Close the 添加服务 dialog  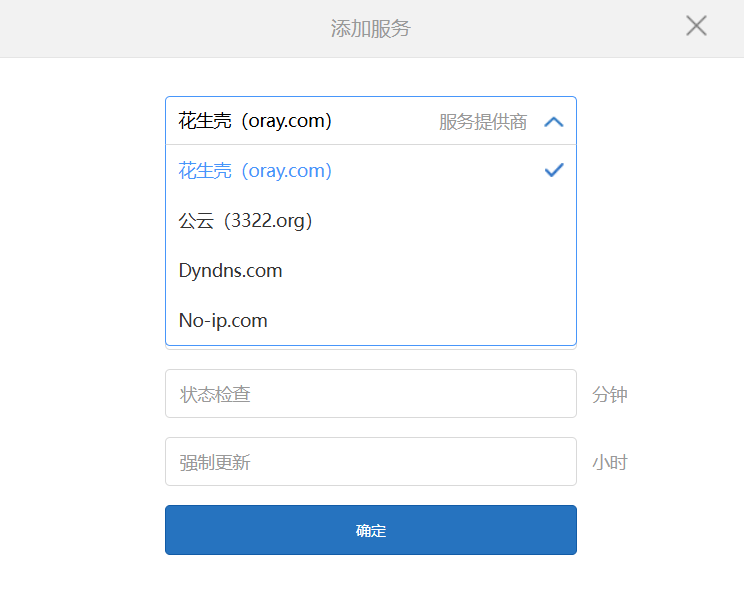coord(696,26)
